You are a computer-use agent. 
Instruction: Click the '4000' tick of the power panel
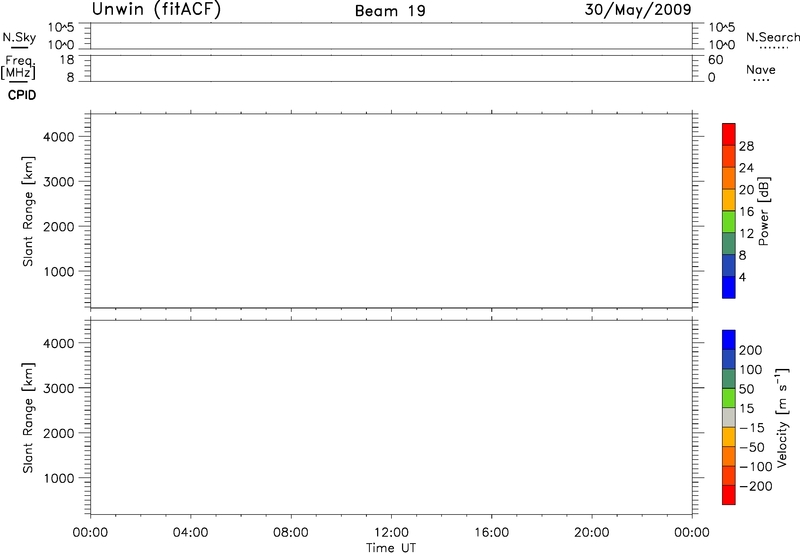click(x=59, y=137)
